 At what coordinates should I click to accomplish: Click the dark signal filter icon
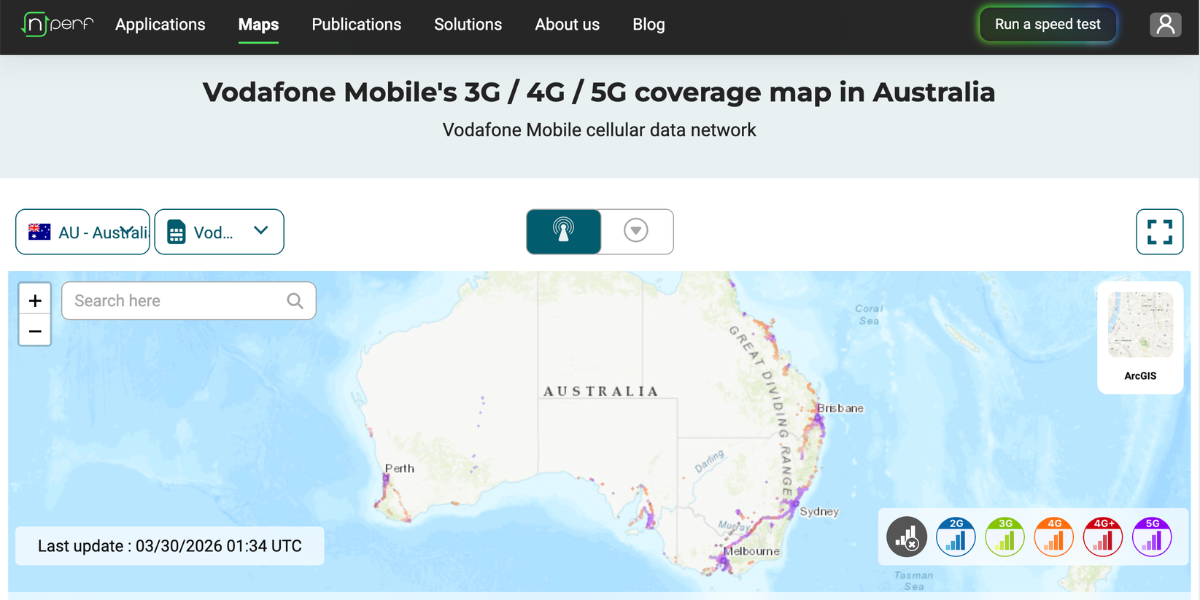[907, 537]
